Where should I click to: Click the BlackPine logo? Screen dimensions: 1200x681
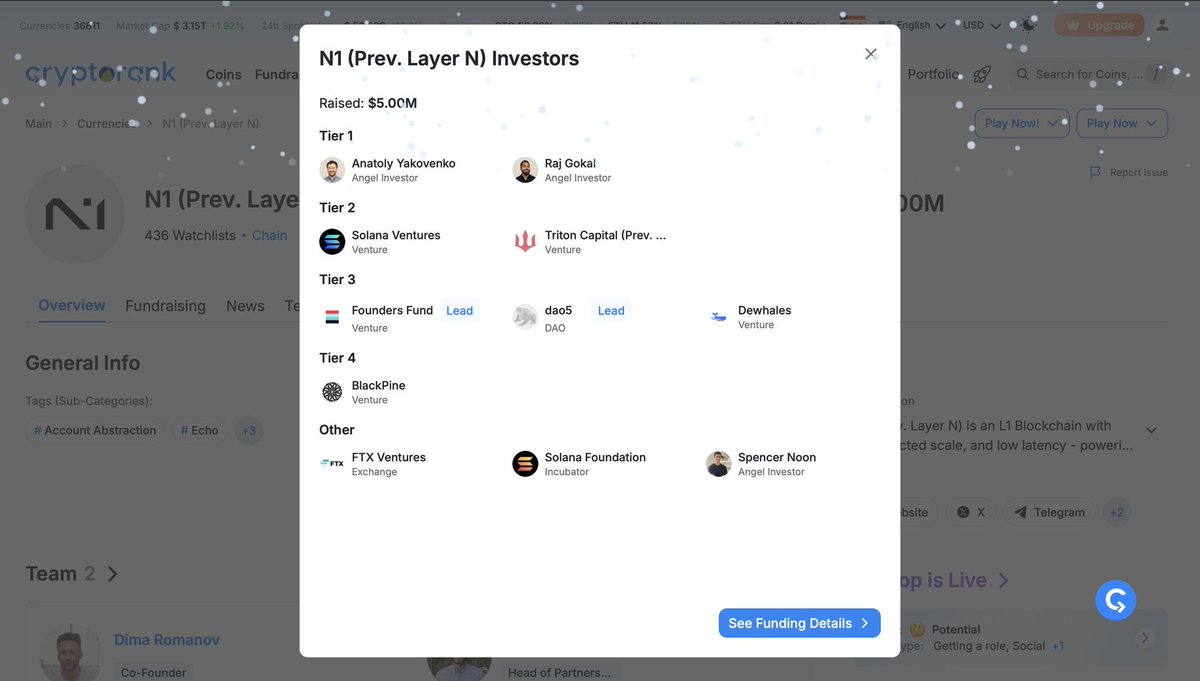click(332, 392)
